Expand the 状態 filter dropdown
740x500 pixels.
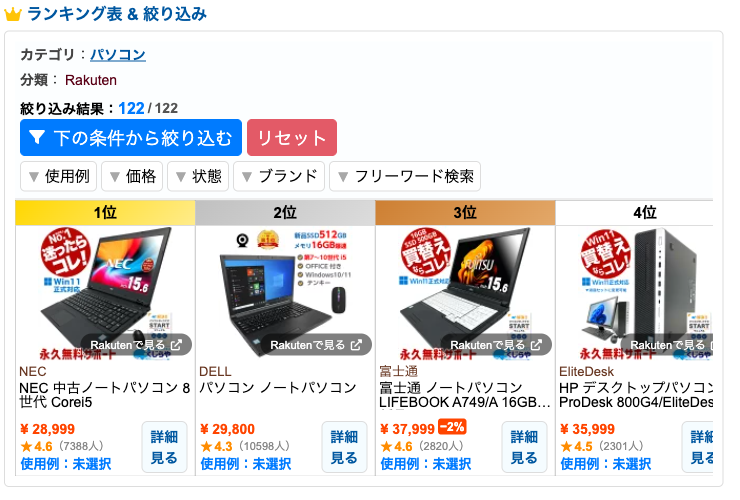point(198,177)
